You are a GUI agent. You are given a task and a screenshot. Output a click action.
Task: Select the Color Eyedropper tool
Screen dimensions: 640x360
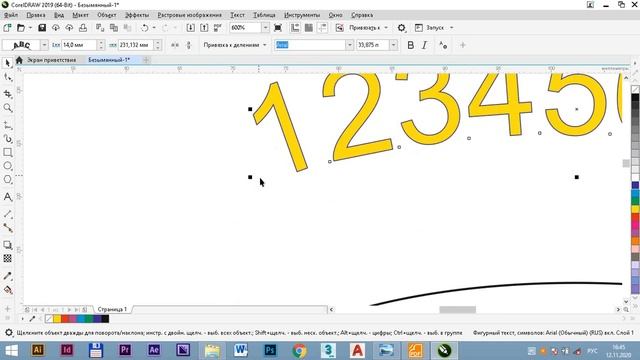[7, 276]
